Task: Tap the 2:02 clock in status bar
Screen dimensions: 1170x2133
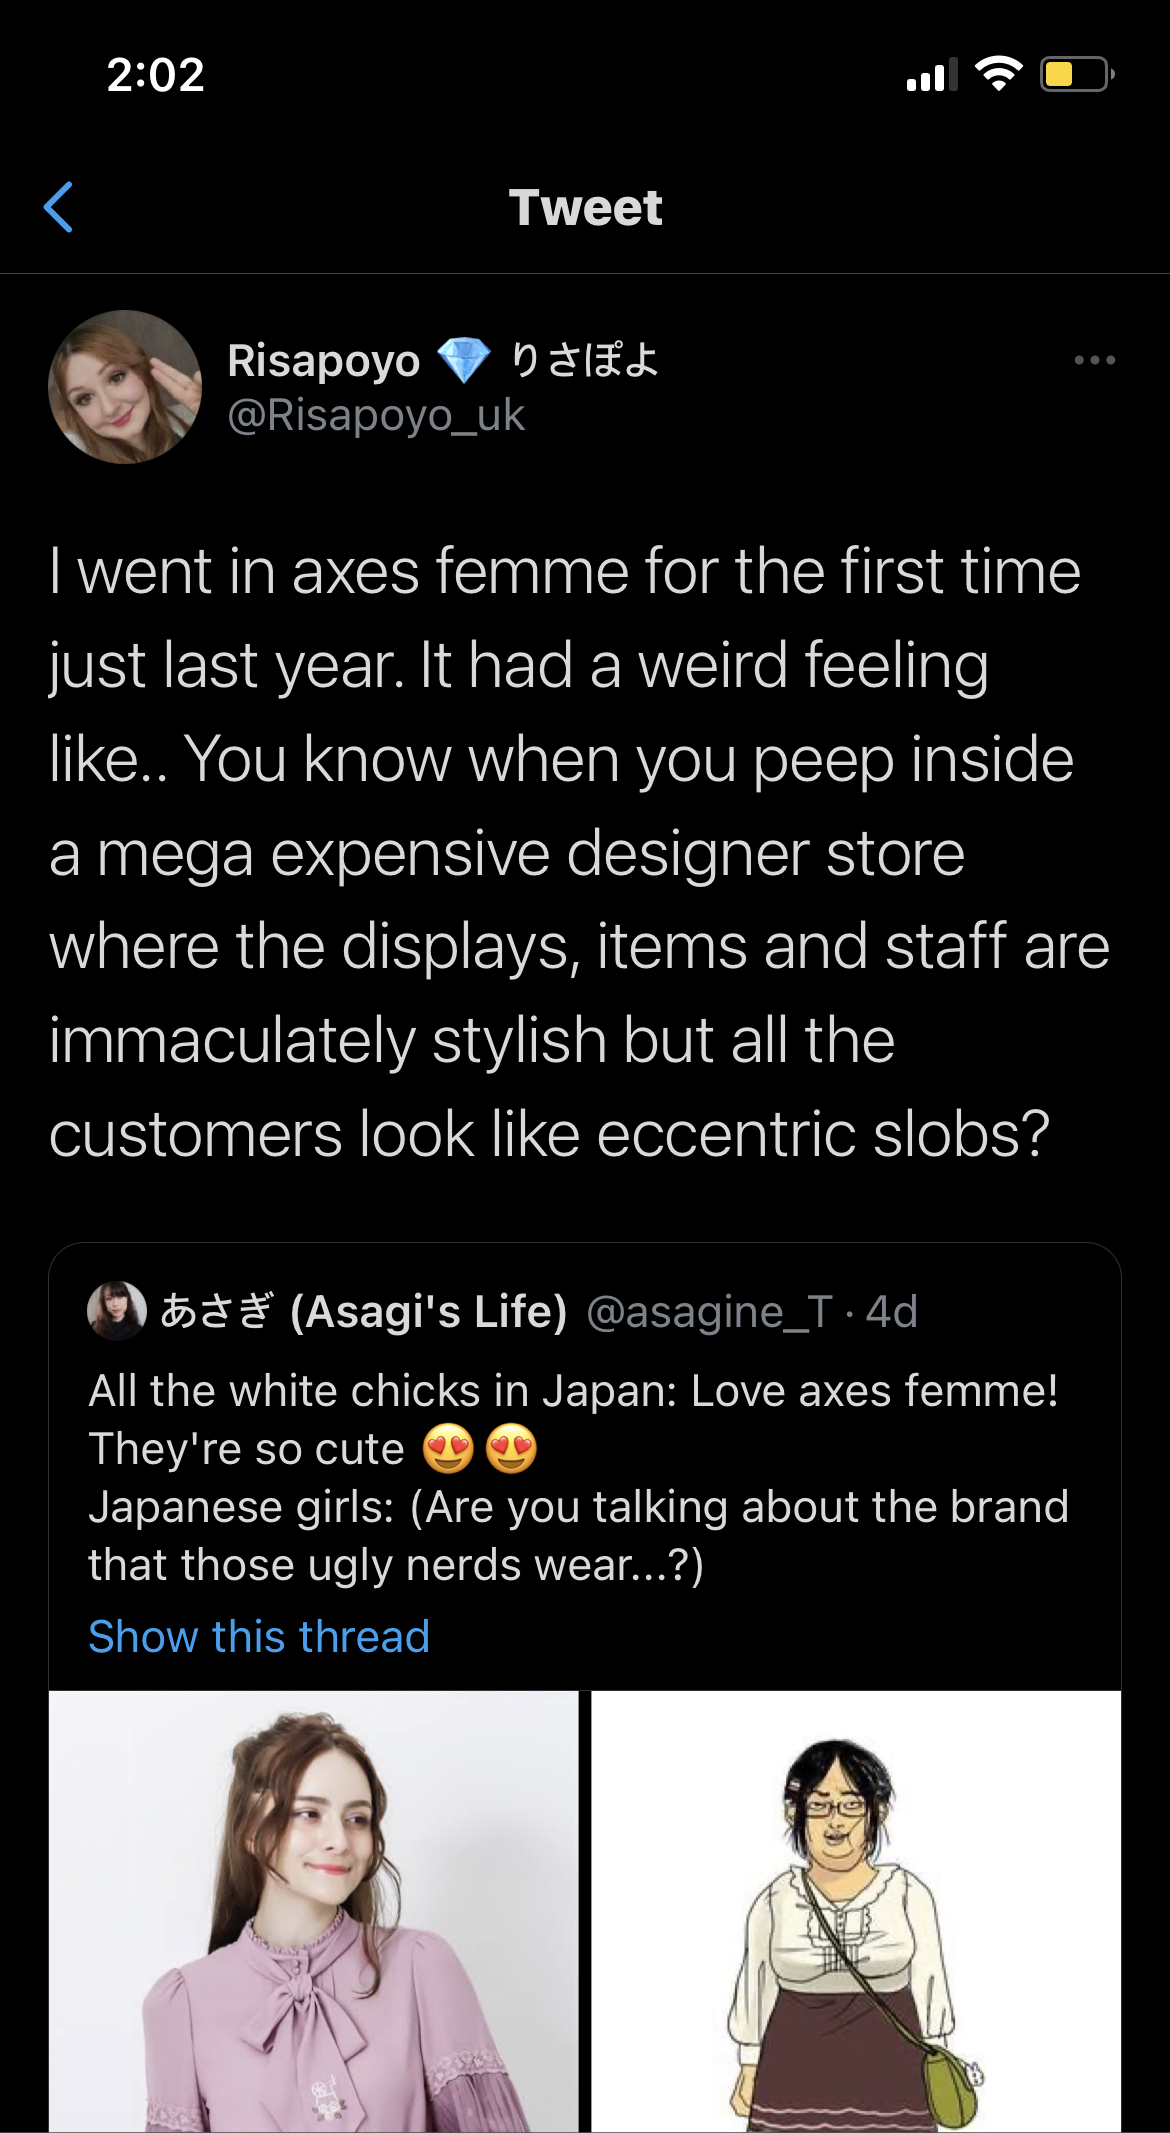Action: click(155, 75)
